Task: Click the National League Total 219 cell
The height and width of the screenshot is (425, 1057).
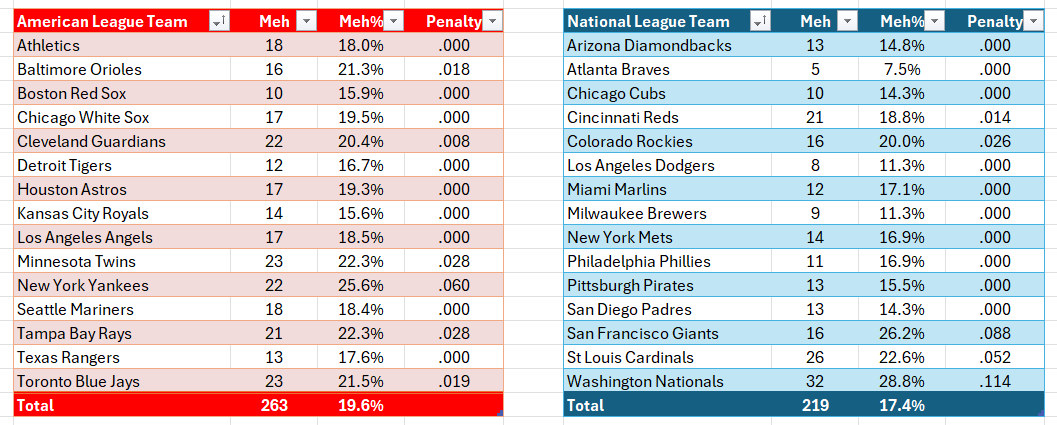Action: [815, 405]
